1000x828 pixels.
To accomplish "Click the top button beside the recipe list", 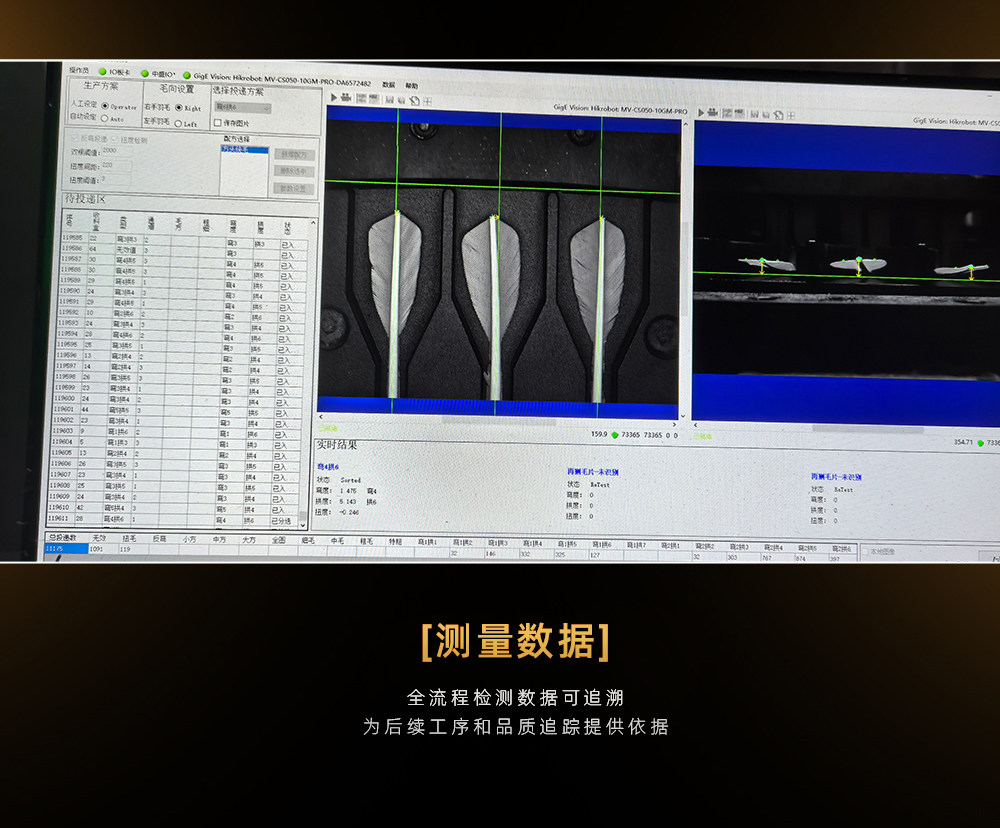I will (x=294, y=155).
